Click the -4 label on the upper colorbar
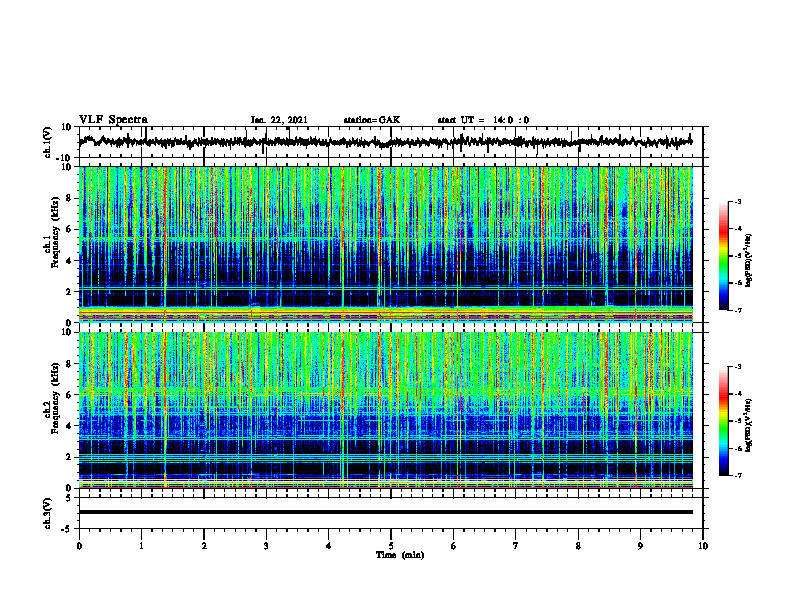Image resolution: width=792 pixels, height=612 pixels. [x=738, y=229]
